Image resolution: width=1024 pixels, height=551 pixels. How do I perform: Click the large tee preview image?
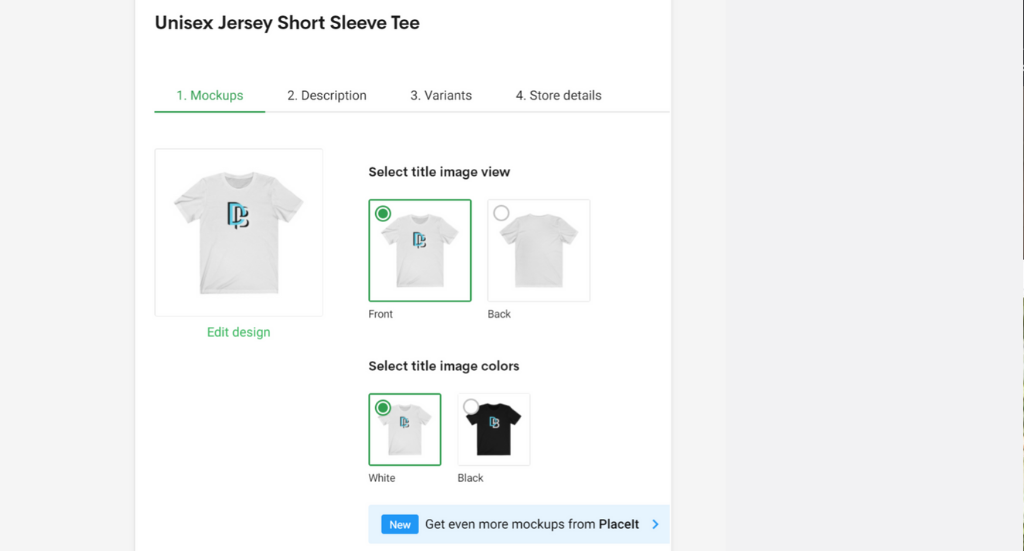click(x=238, y=232)
